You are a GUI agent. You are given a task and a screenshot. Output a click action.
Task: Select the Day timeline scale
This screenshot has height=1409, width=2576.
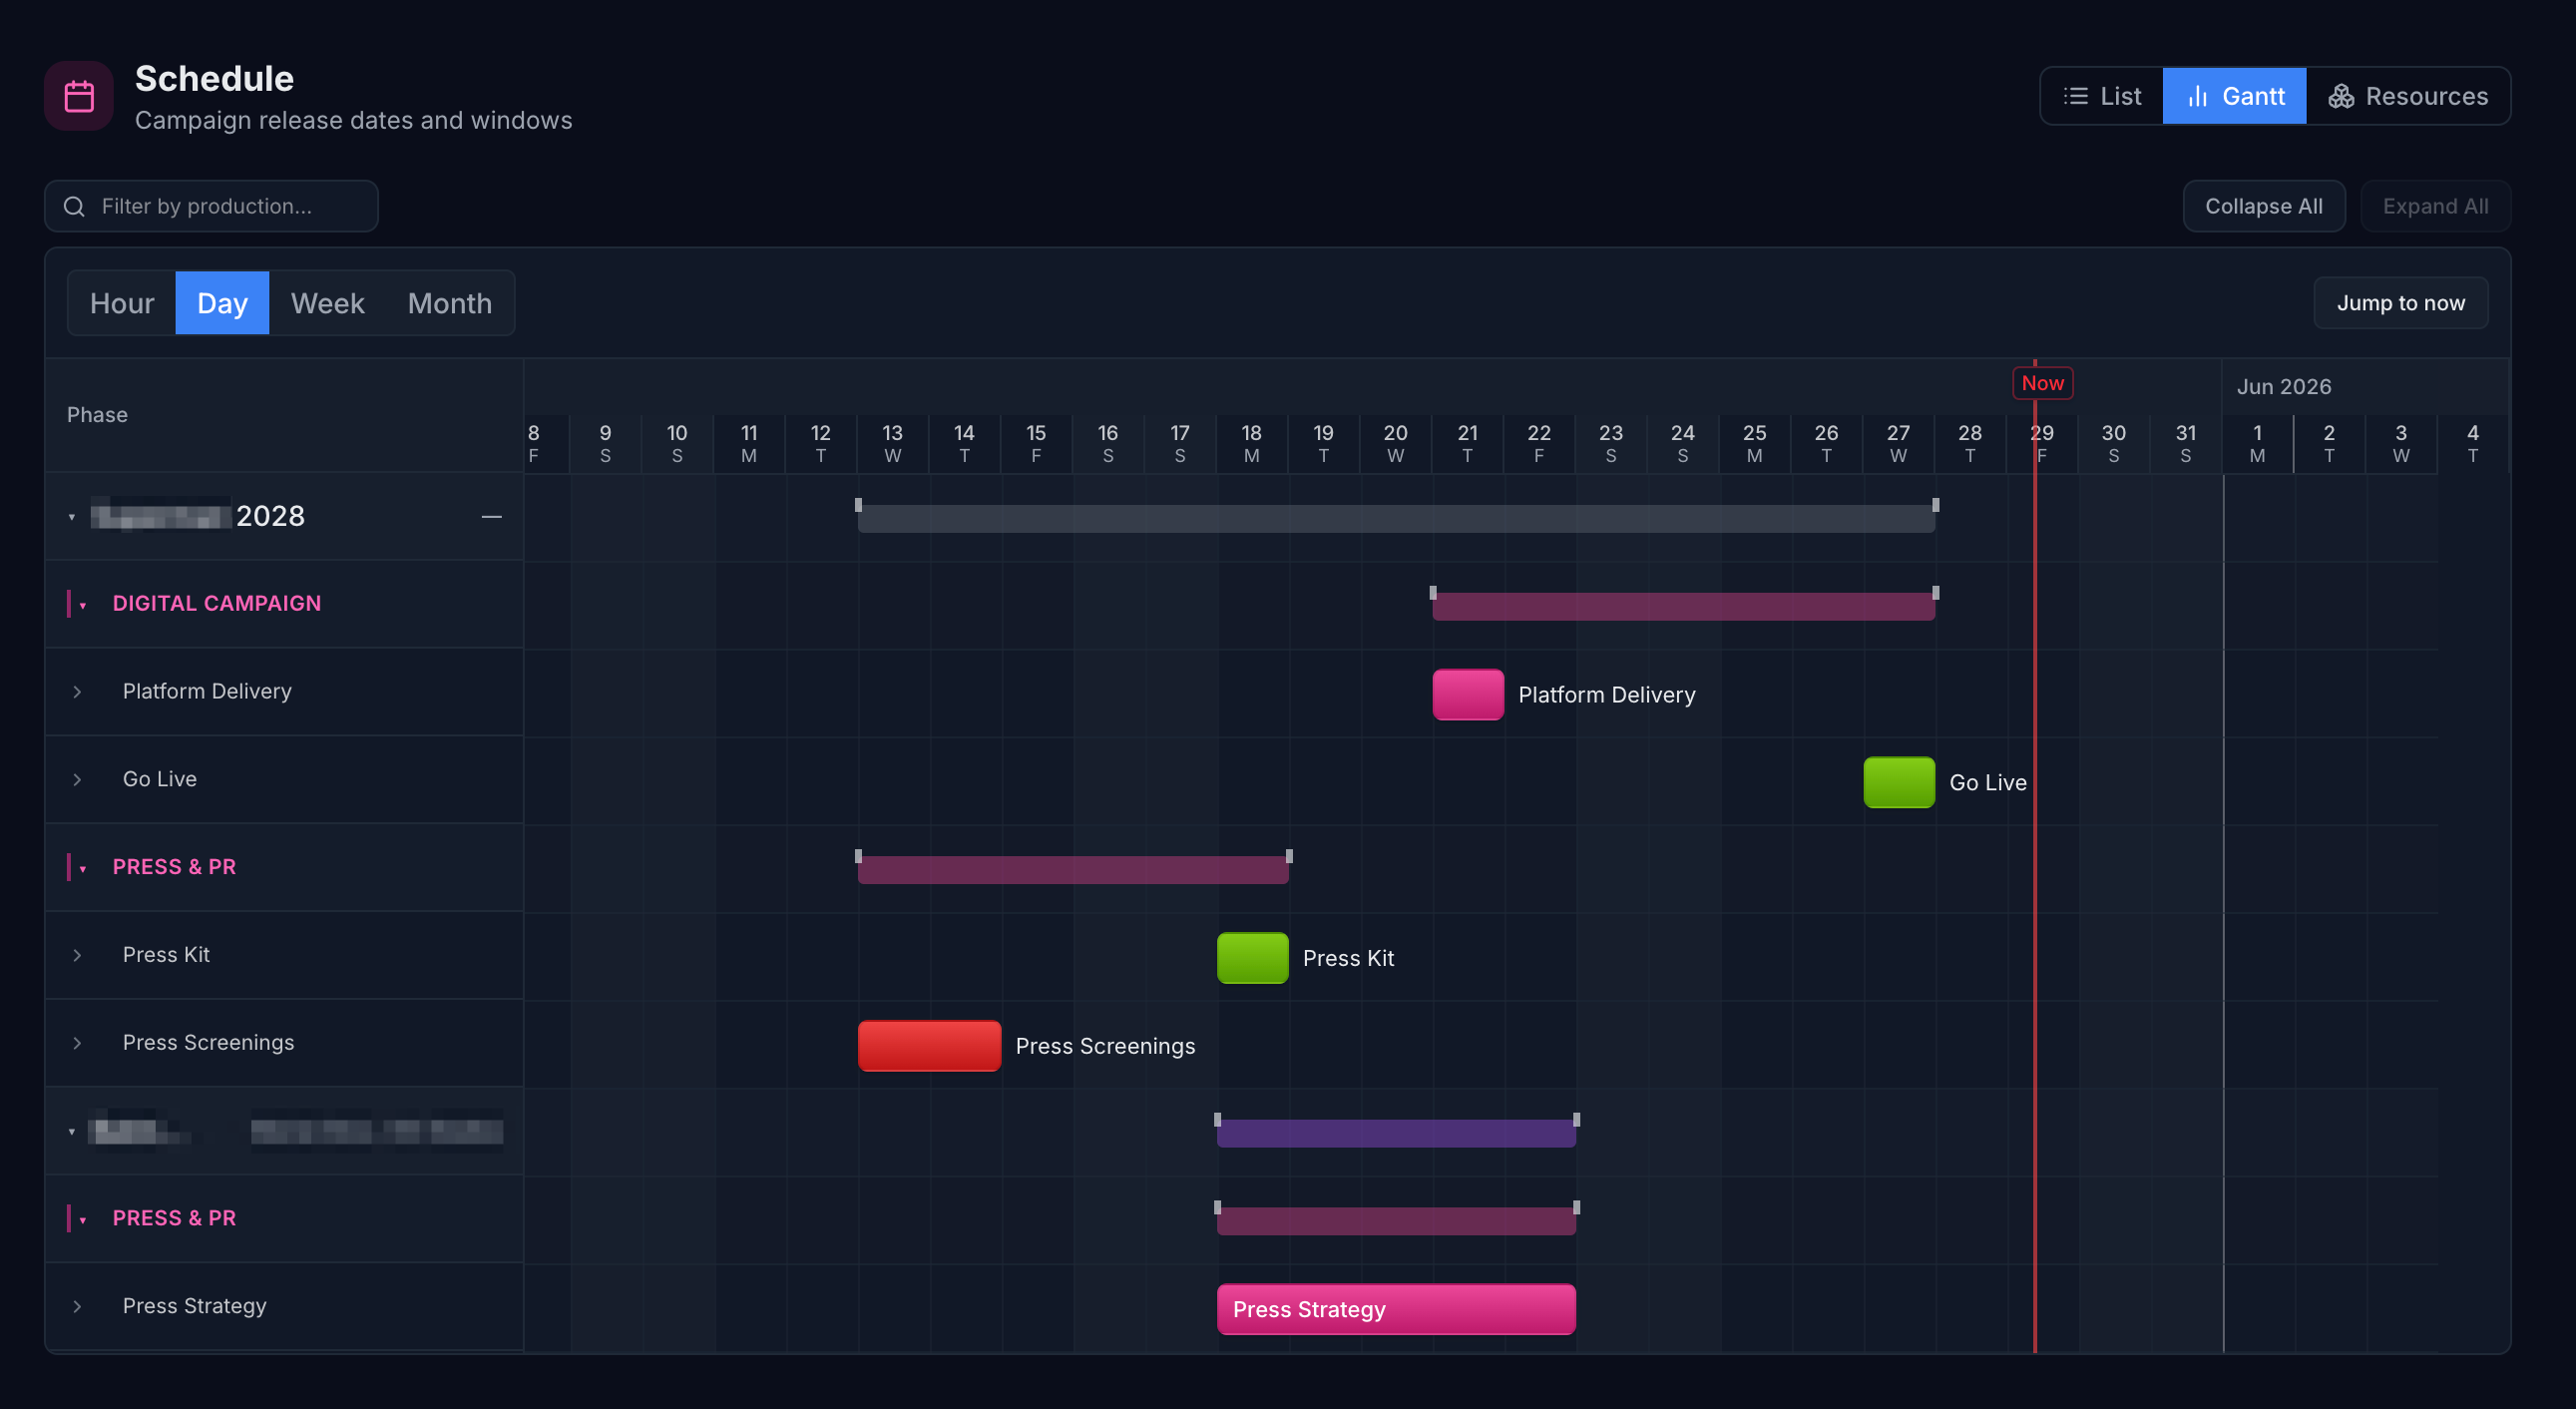(222, 303)
